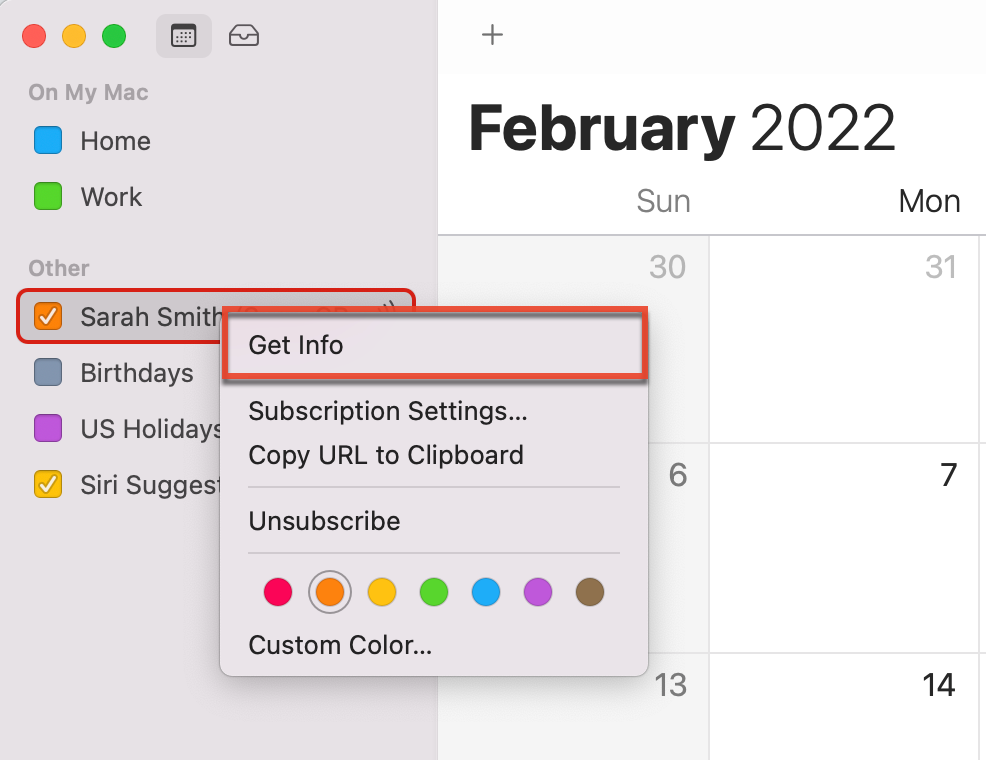
Task: Click the gray Birthdays calendar icon
Action: point(45,373)
